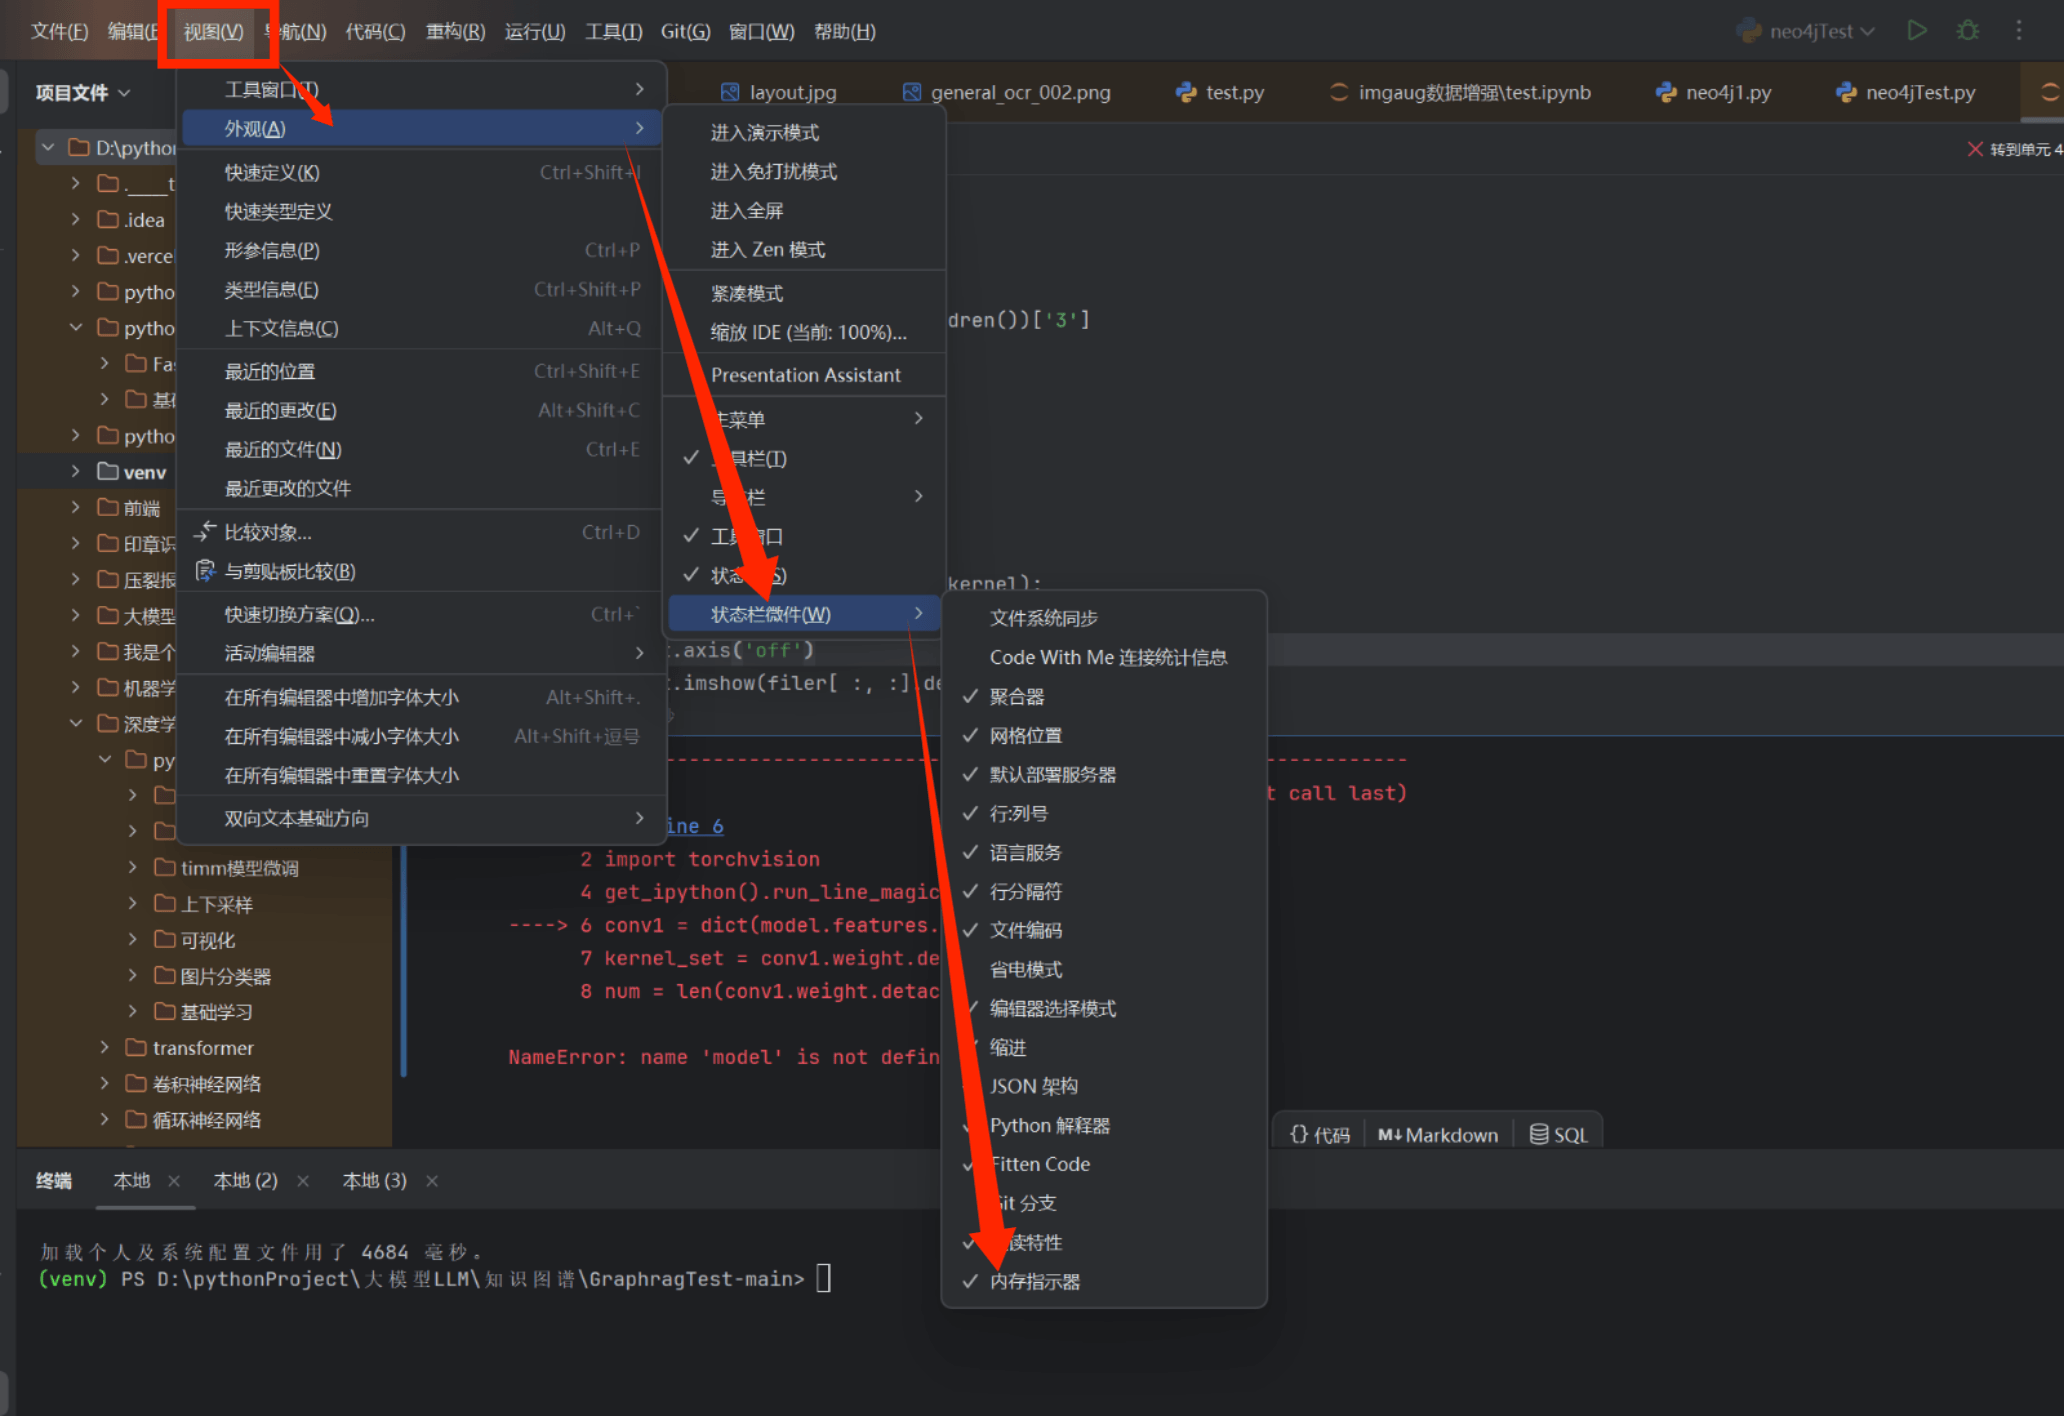2064x1416 pixels.
Task: Expand the venv folder in project tree
Action: click(76, 471)
